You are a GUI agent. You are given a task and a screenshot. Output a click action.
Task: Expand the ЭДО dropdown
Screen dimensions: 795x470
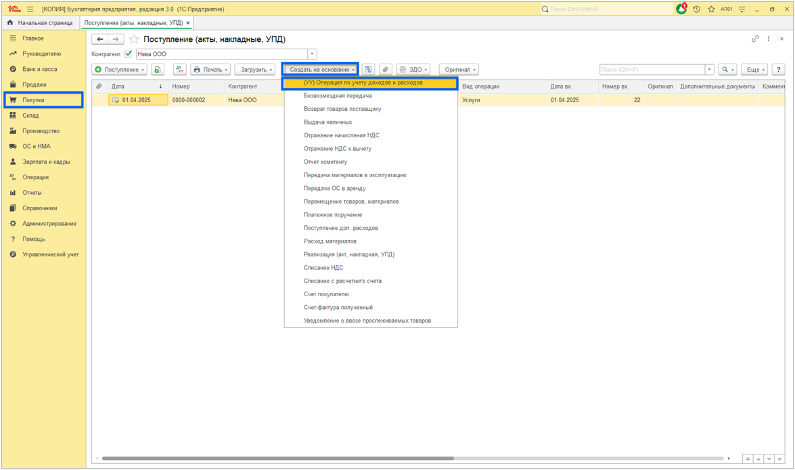pyautogui.click(x=414, y=70)
